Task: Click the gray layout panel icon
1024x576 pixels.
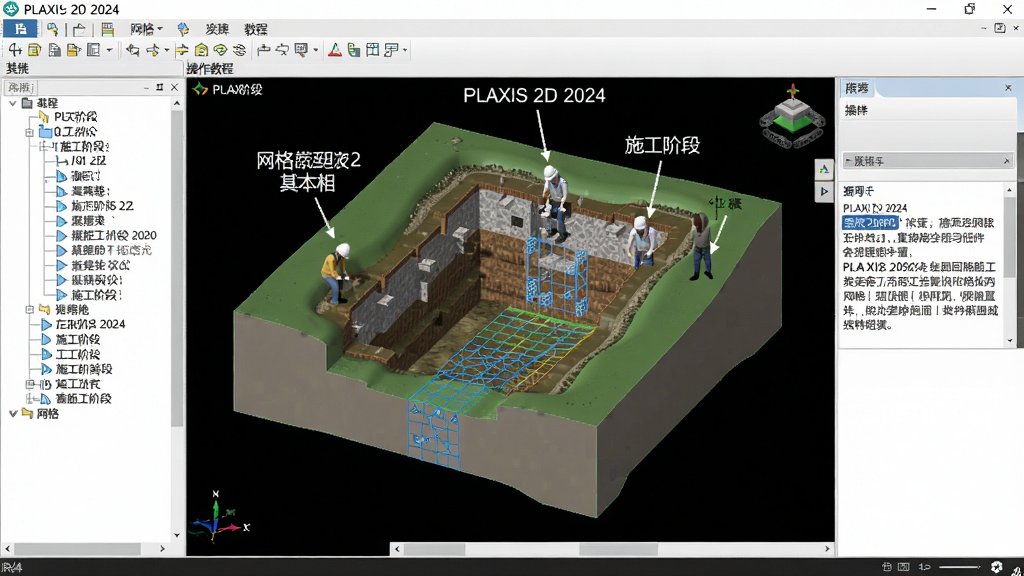Action: pos(94,50)
